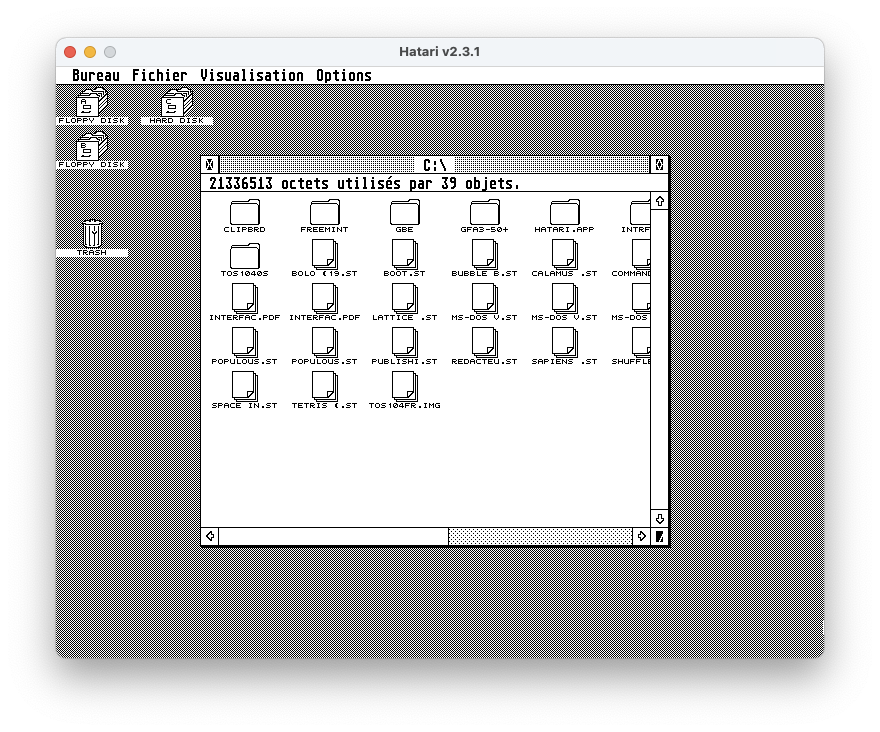
Task: Select the GBE folder
Action: (x=405, y=216)
